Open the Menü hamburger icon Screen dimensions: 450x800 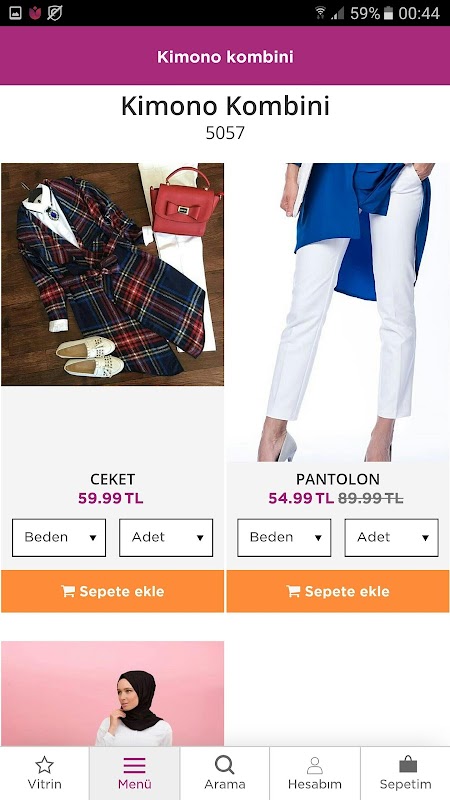135,765
